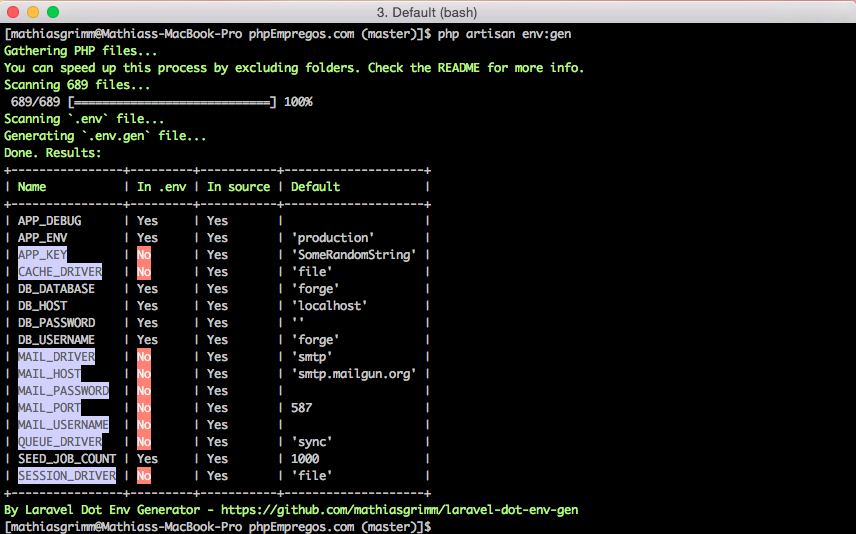Viewport: 856px width, 534px height.
Task: Click the highlighted MAIL_HOST name
Action: [x=50, y=373]
